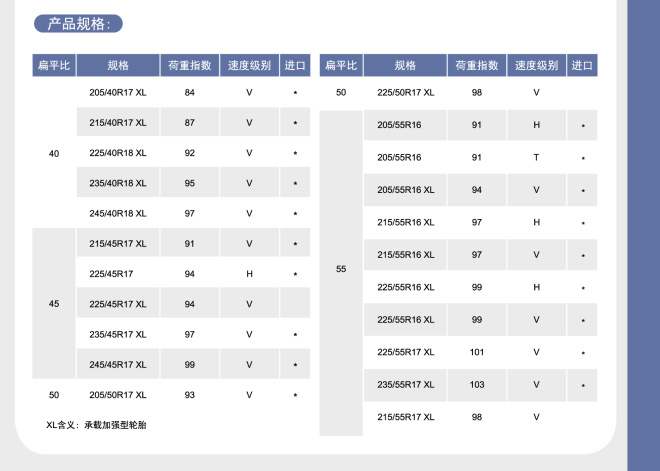Click the 205/50R17 XL spec cell
The height and width of the screenshot is (471, 660).
click(x=118, y=395)
